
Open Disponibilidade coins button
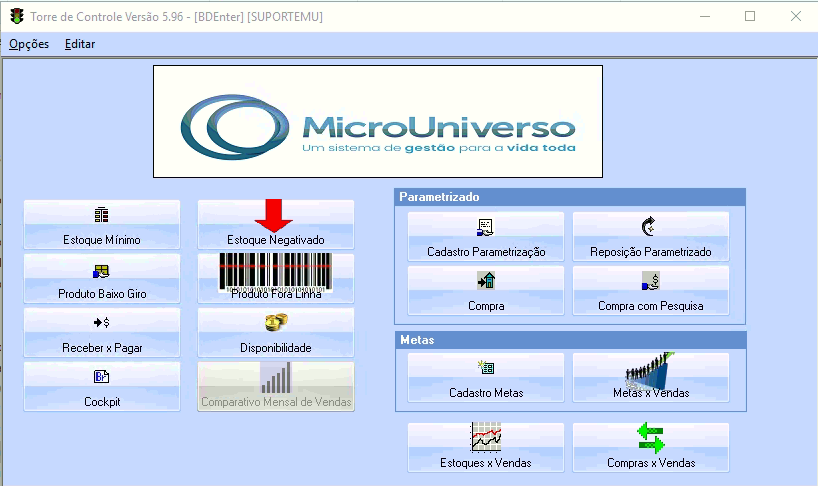(275, 332)
